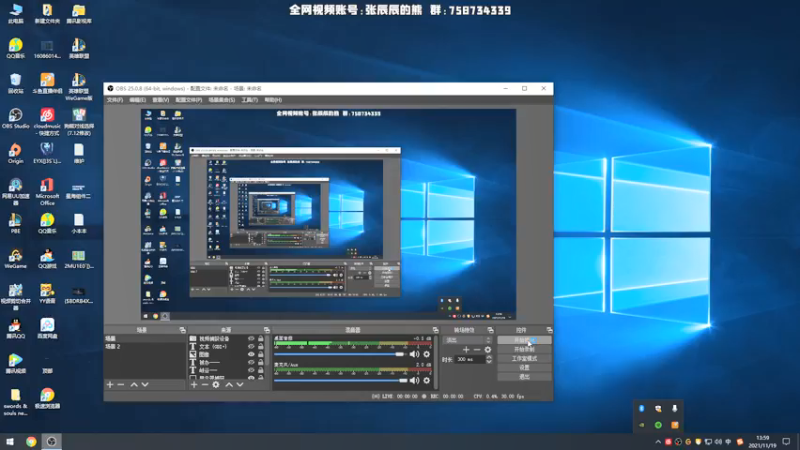This screenshot has height=450, width=800.
Task: Toggle the lock on the 图像 source
Action: click(261, 354)
